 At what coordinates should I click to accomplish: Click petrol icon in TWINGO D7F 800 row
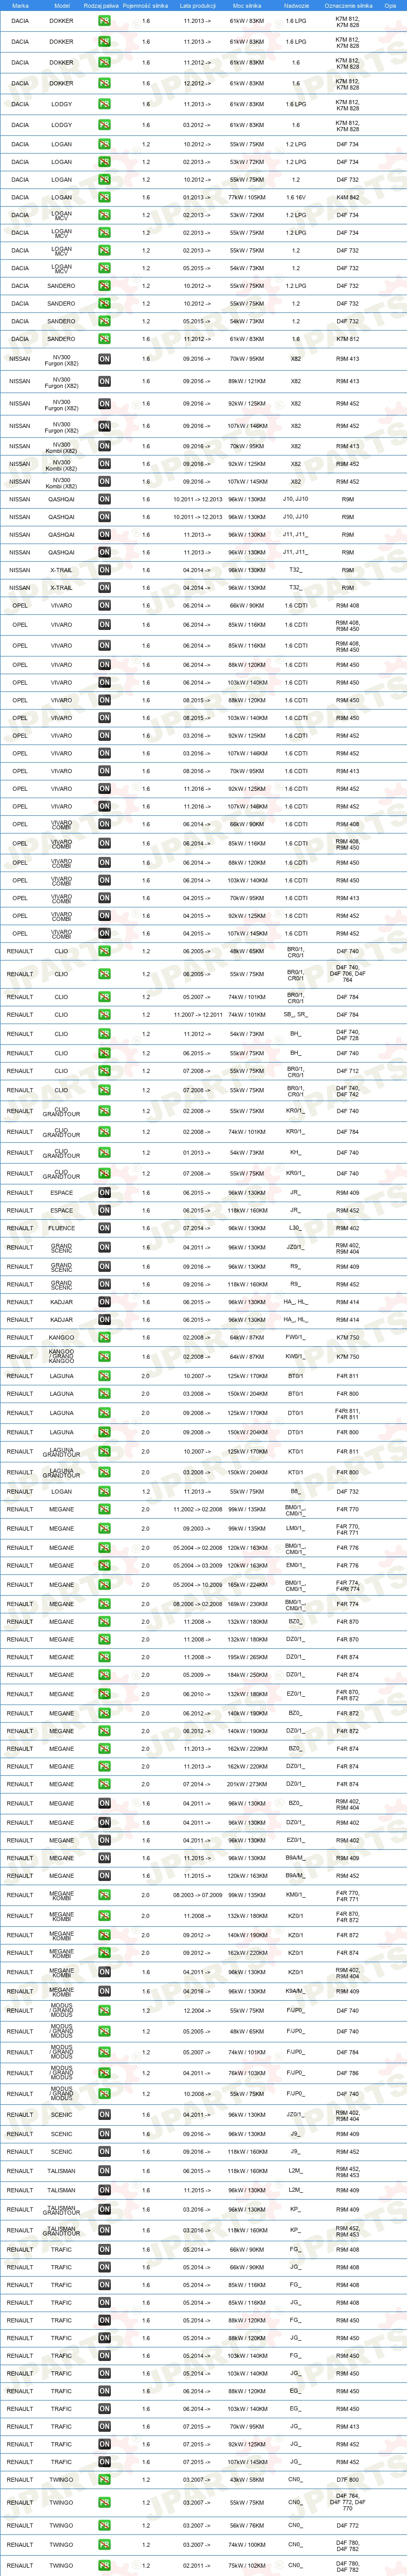point(104,2479)
